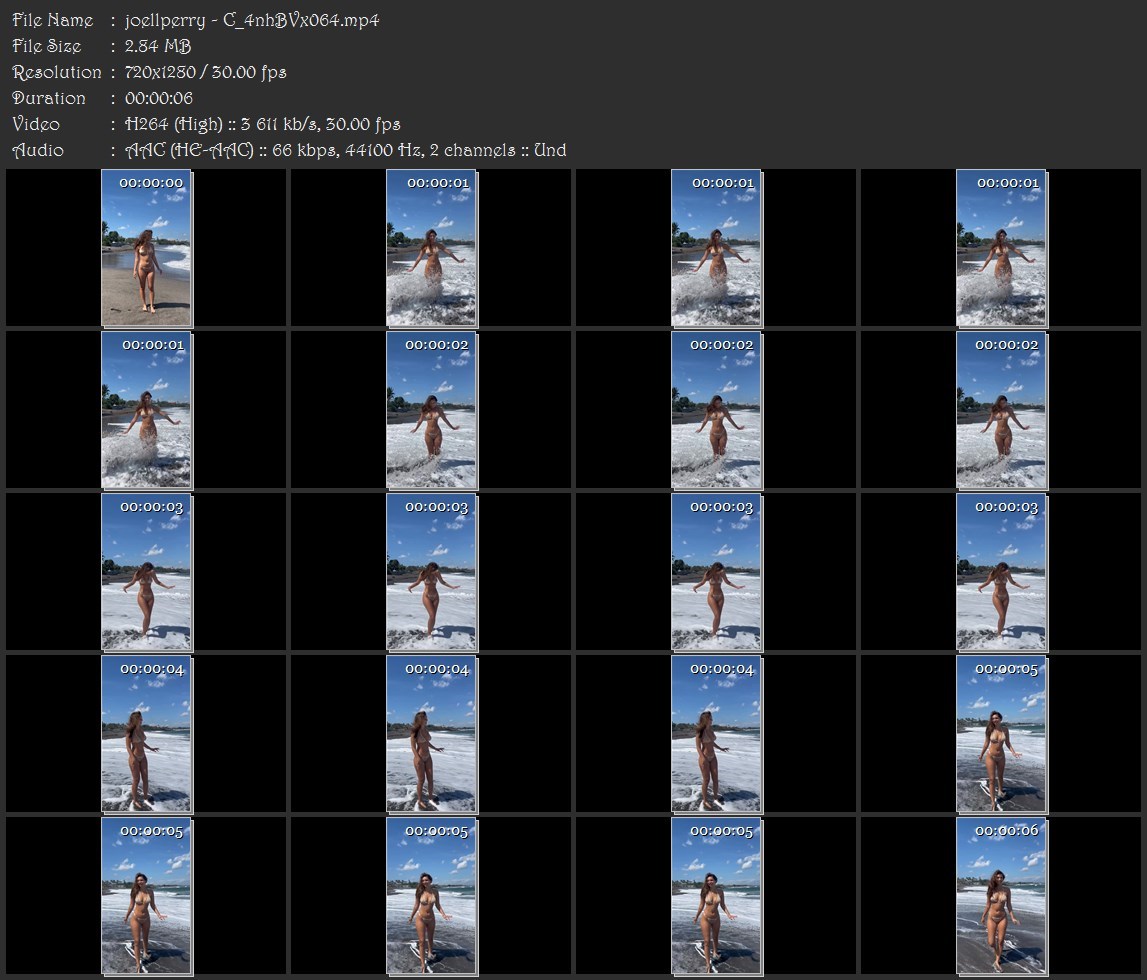View the third 00:00:04 thumbnail in row four

[717, 734]
